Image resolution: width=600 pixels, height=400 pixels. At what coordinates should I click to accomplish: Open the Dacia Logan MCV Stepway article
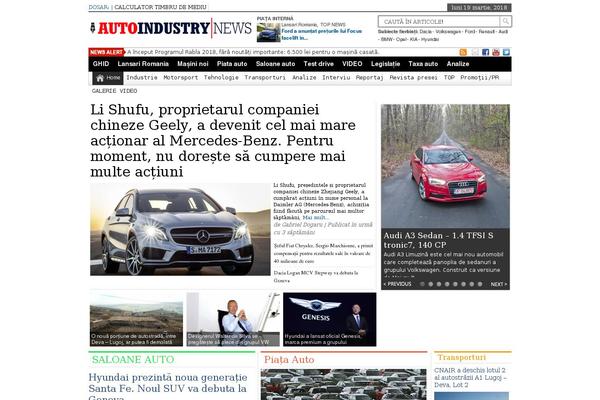pos(316,277)
